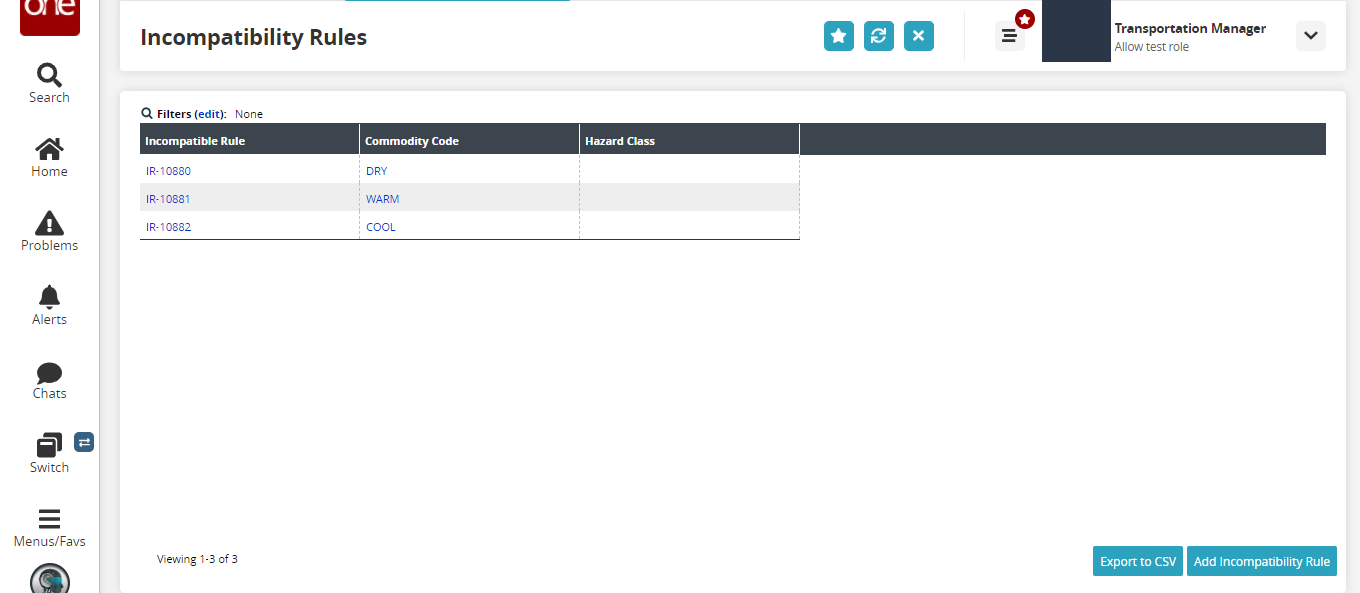1360x593 pixels.
Task: Open Menus/Favs hamburger icon
Action: click(x=49, y=519)
